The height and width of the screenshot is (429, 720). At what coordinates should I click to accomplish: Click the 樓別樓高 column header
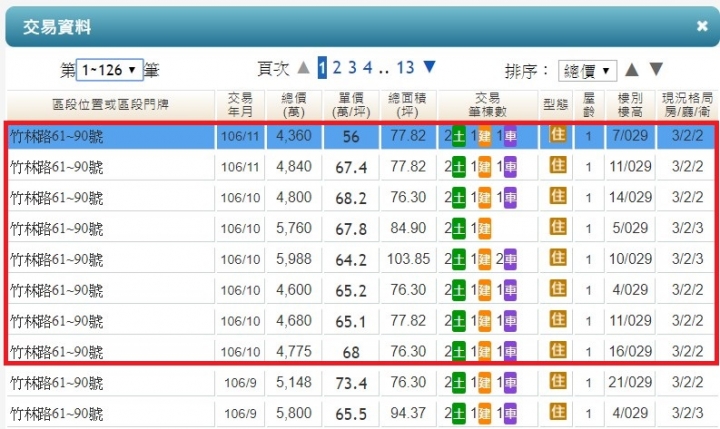point(630,105)
